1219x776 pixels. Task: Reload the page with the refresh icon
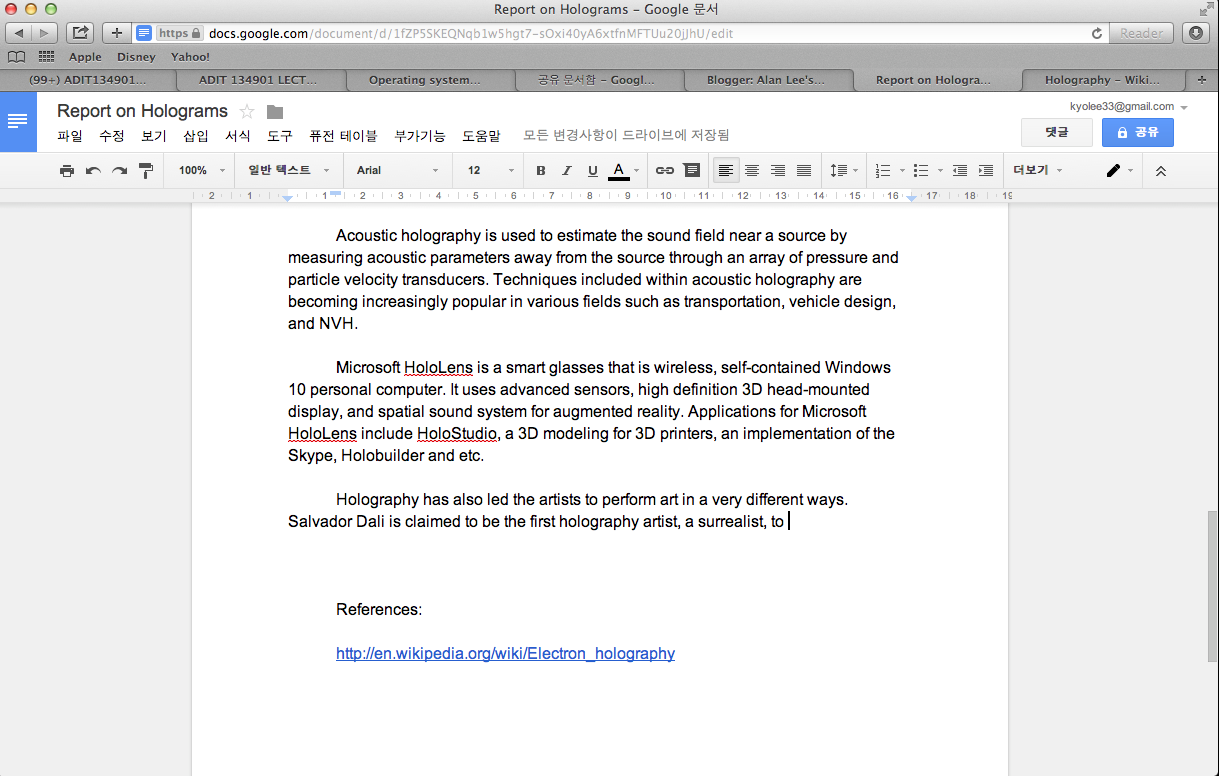[1097, 33]
